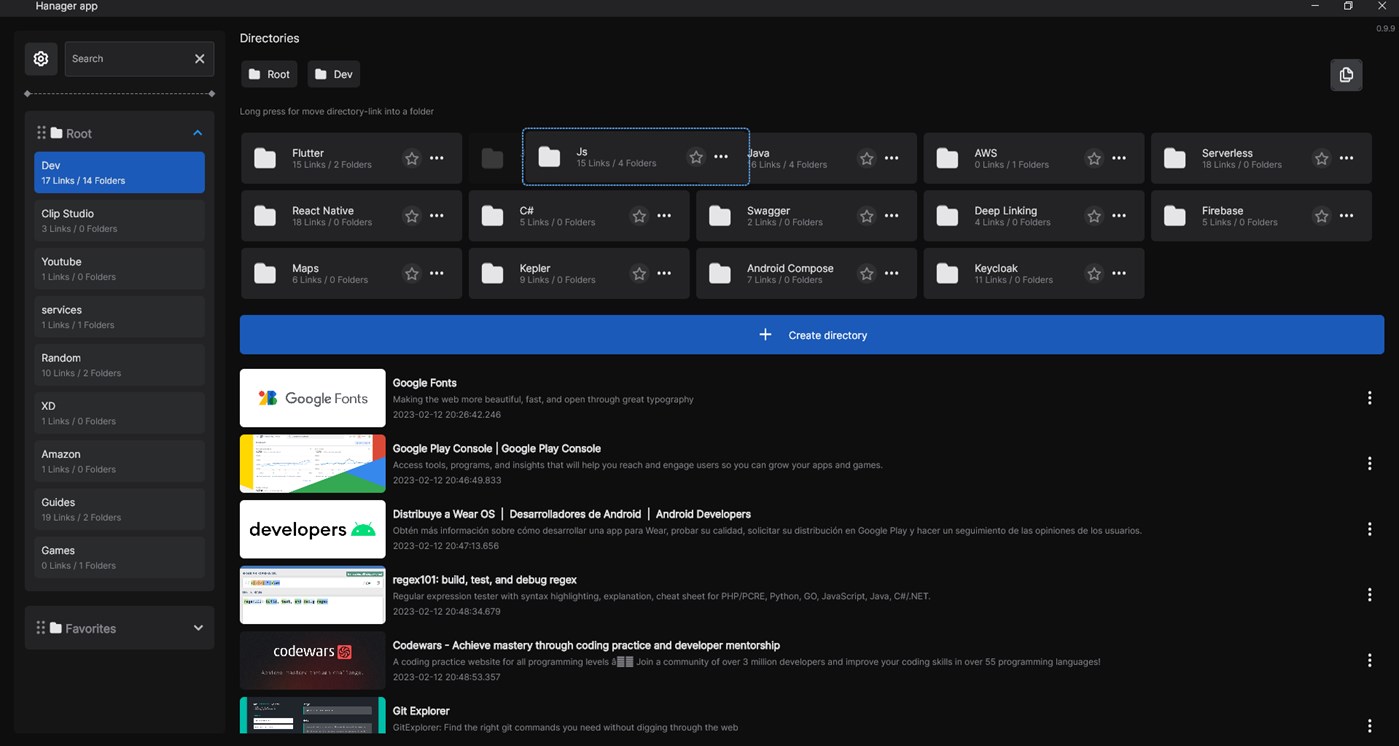This screenshot has width=1399, height=746.
Task: Click the Keycloak folder icon
Action: (x=947, y=274)
